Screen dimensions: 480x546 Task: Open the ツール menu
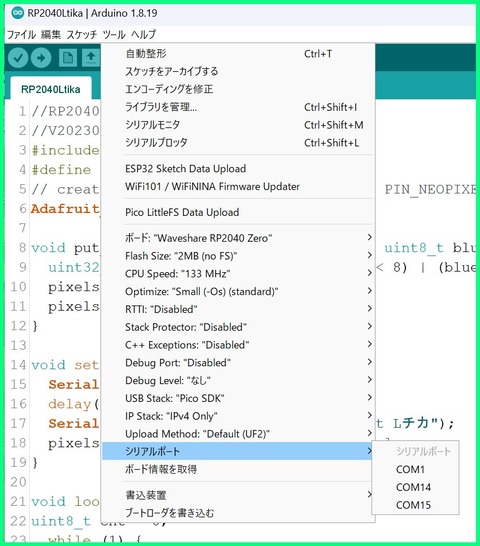[x=114, y=34]
